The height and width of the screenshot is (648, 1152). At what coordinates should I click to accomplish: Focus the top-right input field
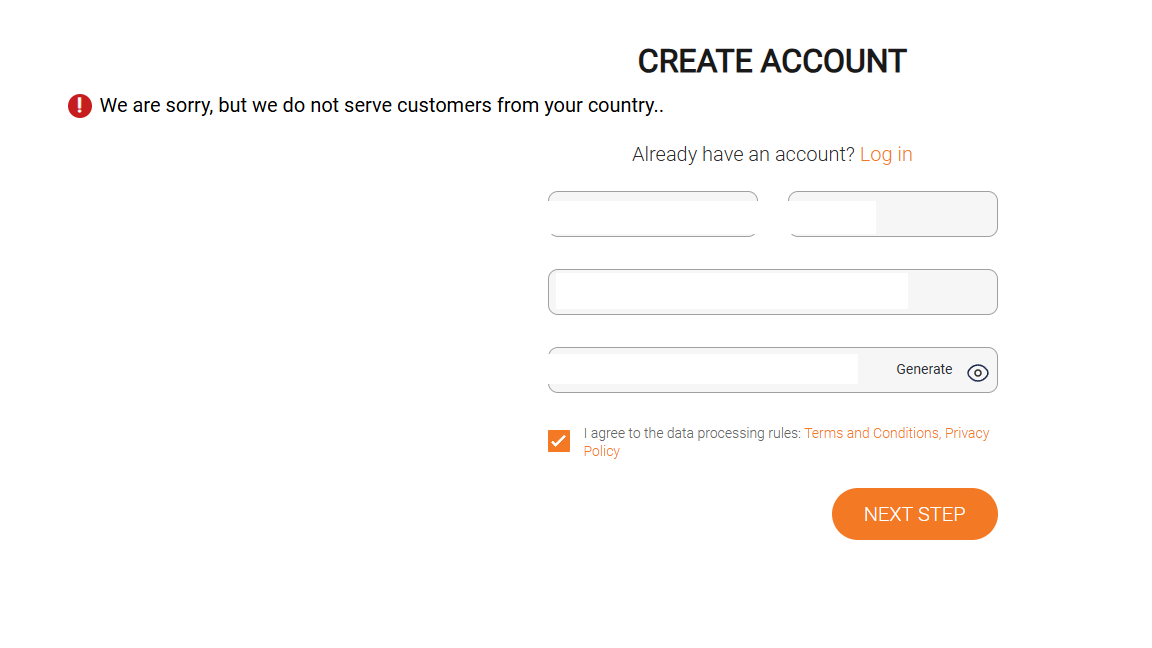[x=833, y=214]
